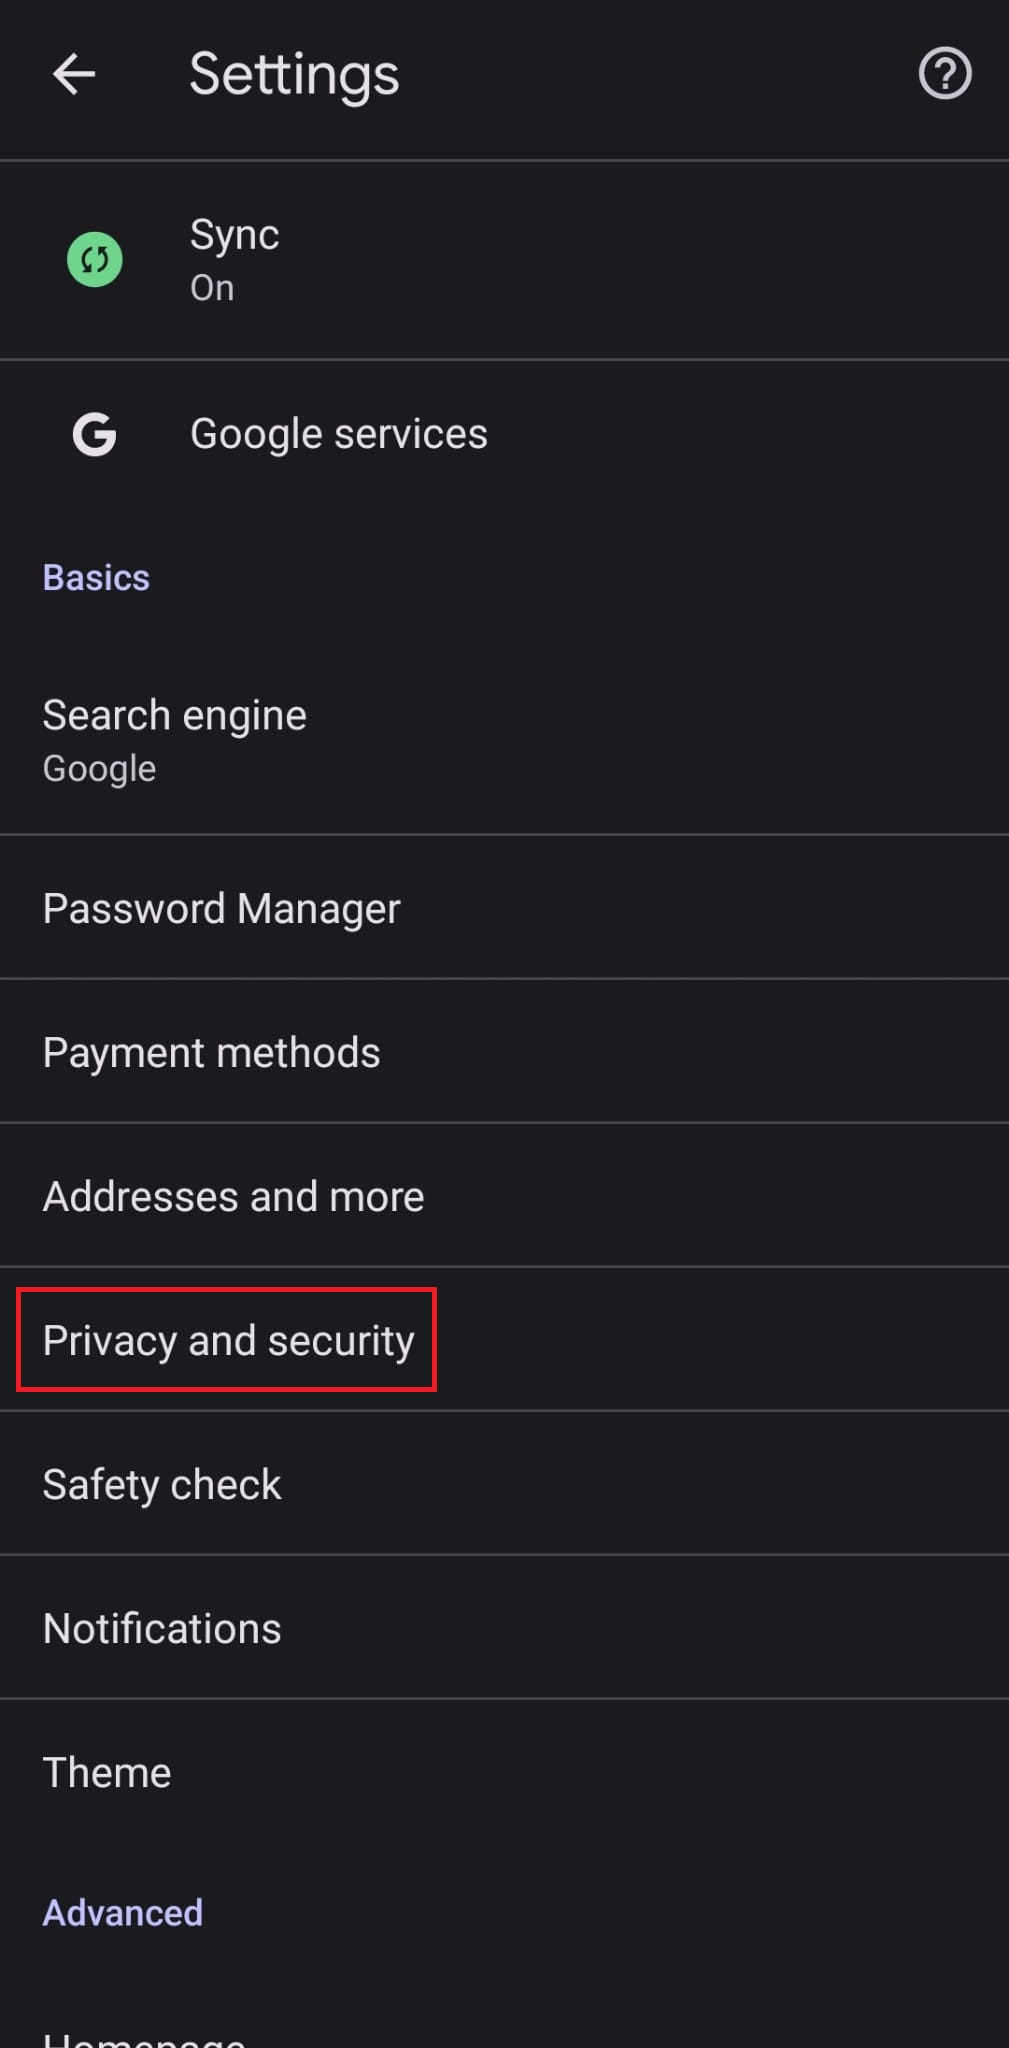The height and width of the screenshot is (2048, 1009).
Task: Tap the Basics section header
Action: 96,578
